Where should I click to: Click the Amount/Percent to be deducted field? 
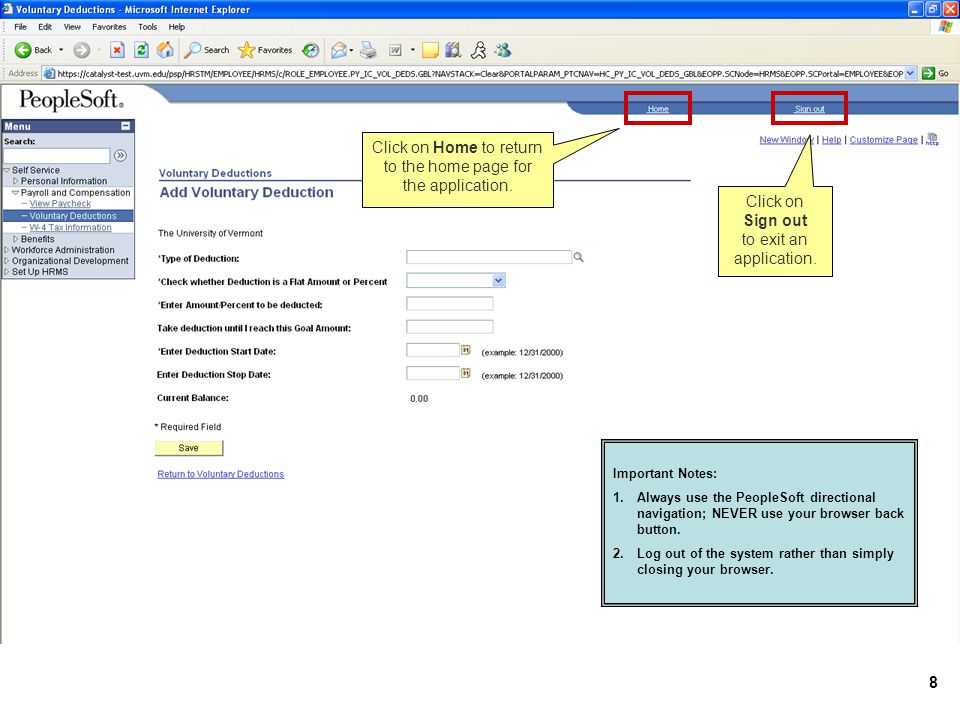(449, 304)
